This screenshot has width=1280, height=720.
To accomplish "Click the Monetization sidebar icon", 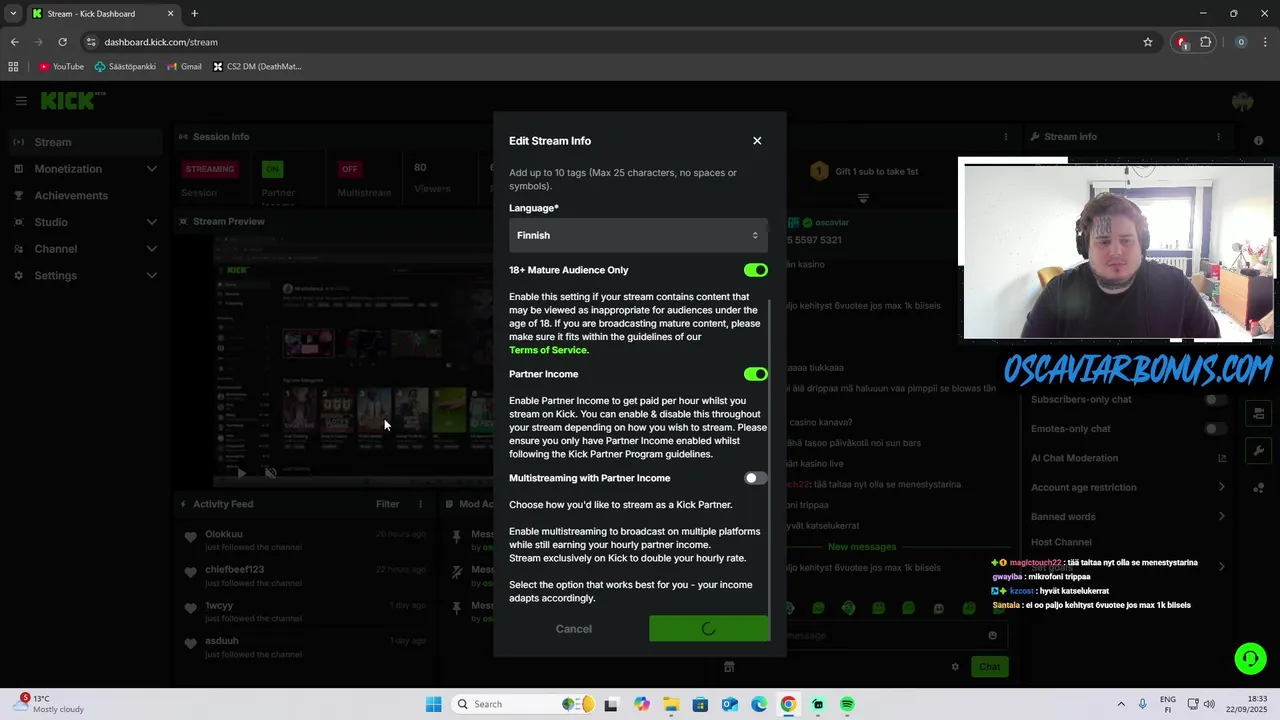I will point(18,169).
